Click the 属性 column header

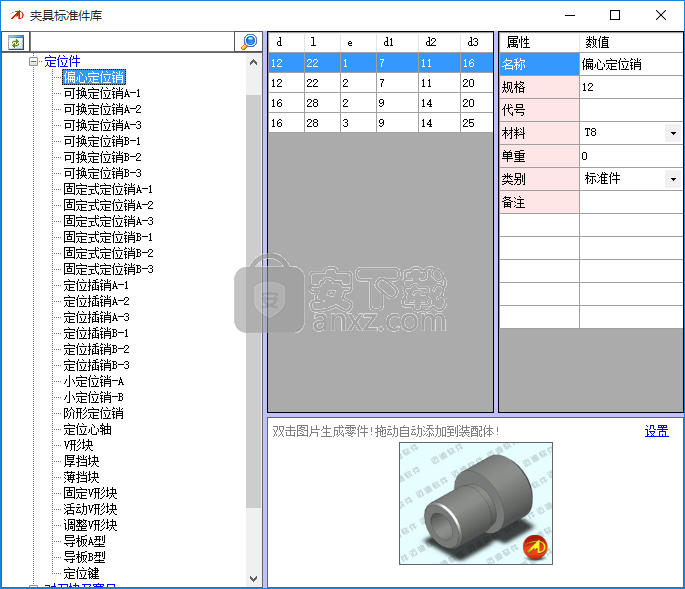pyautogui.click(x=539, y=42)
